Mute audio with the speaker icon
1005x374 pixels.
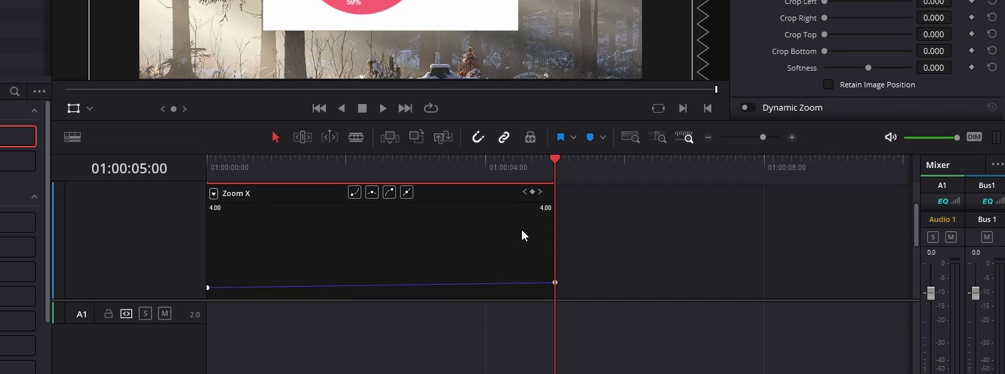pyautogui.click(x=890, y=137)
